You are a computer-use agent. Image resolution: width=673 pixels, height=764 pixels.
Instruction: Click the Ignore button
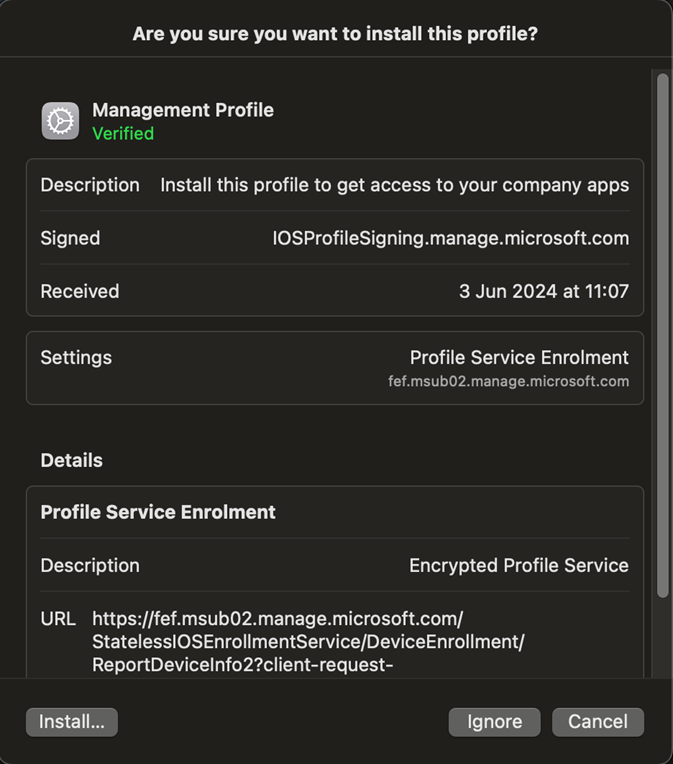coord(494,722)
